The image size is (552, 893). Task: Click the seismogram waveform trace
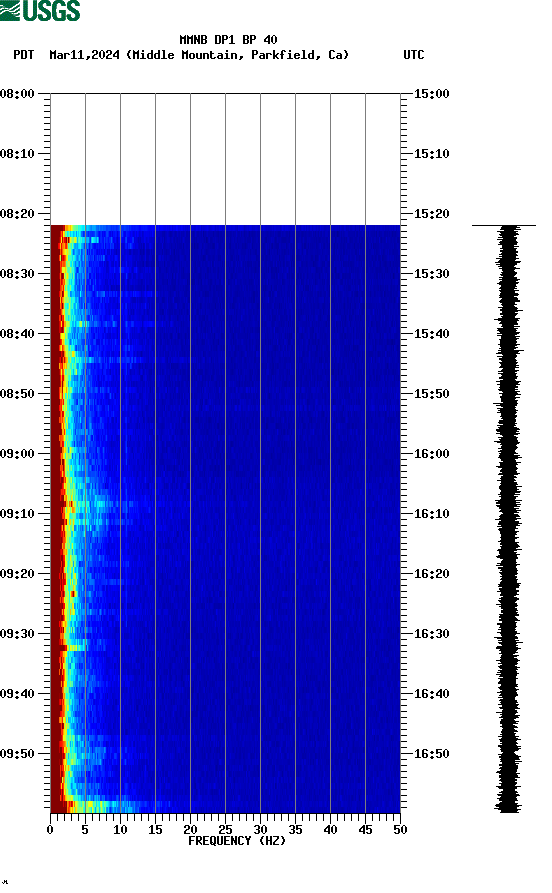point(508,519)
